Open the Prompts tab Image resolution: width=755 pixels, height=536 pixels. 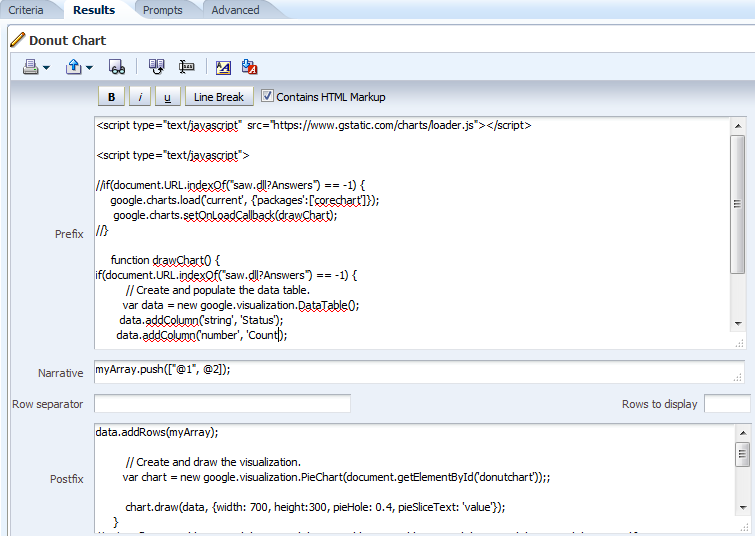pos(162,10)
